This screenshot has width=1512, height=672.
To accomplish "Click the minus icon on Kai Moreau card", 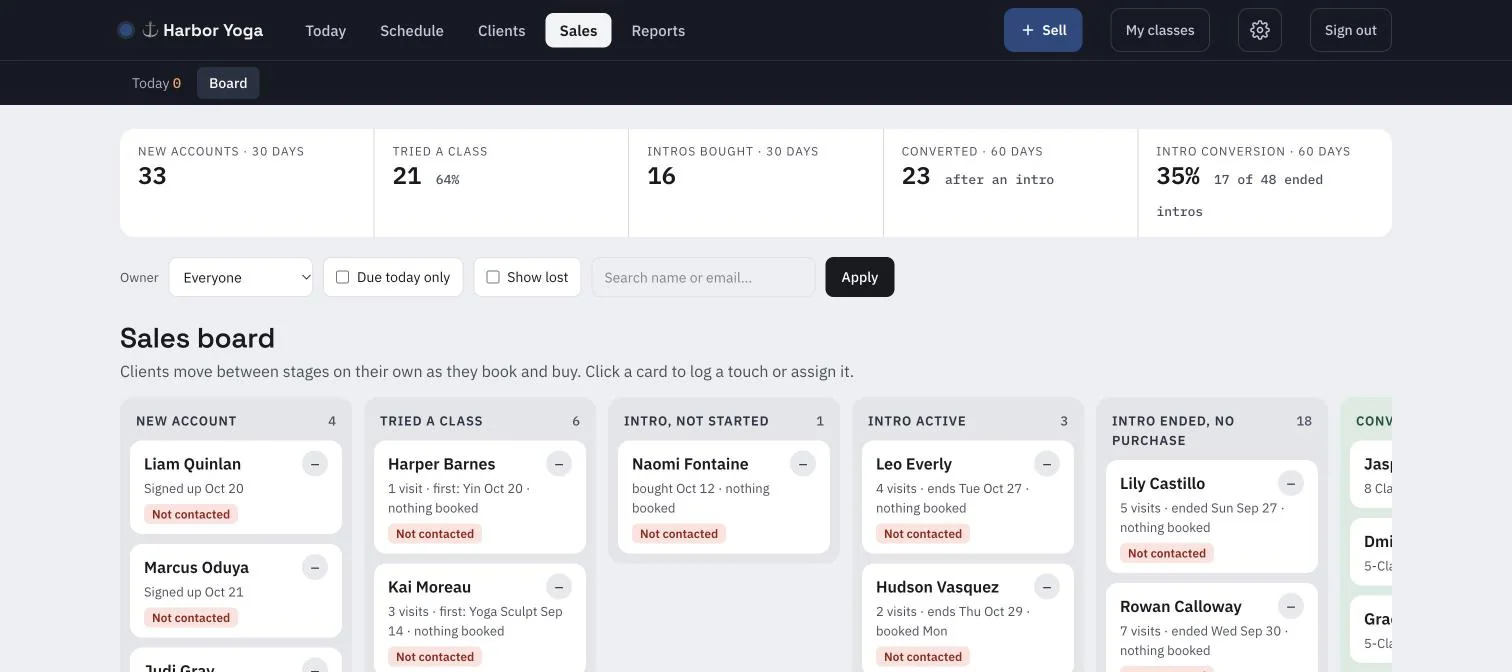I will [559, 587].
